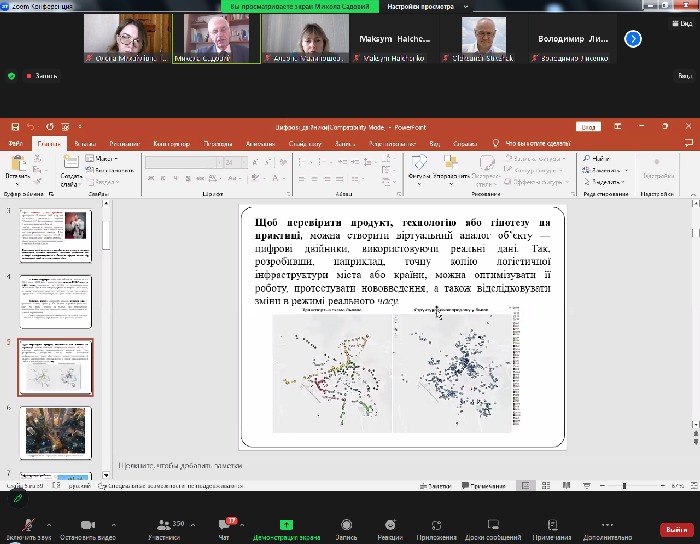Open the Whiteboards button

point(492,525)
